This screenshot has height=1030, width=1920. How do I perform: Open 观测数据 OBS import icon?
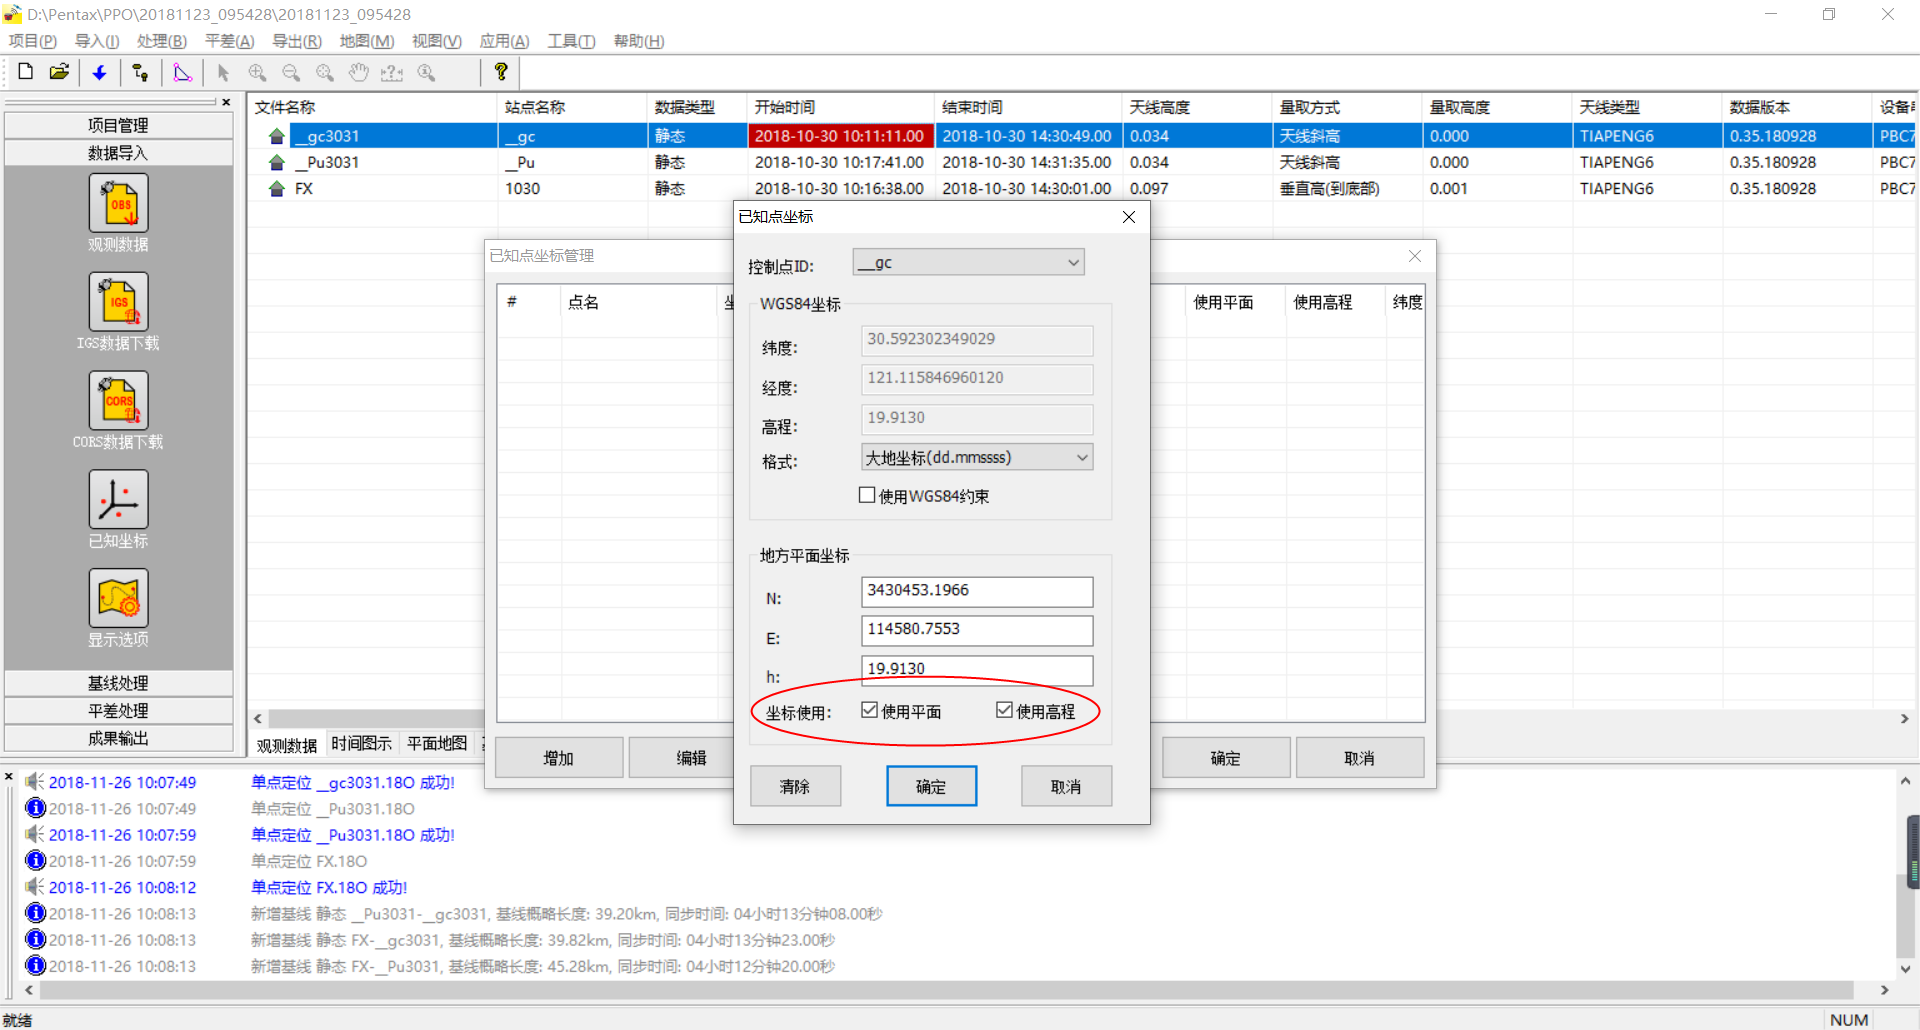pos(118,203)
